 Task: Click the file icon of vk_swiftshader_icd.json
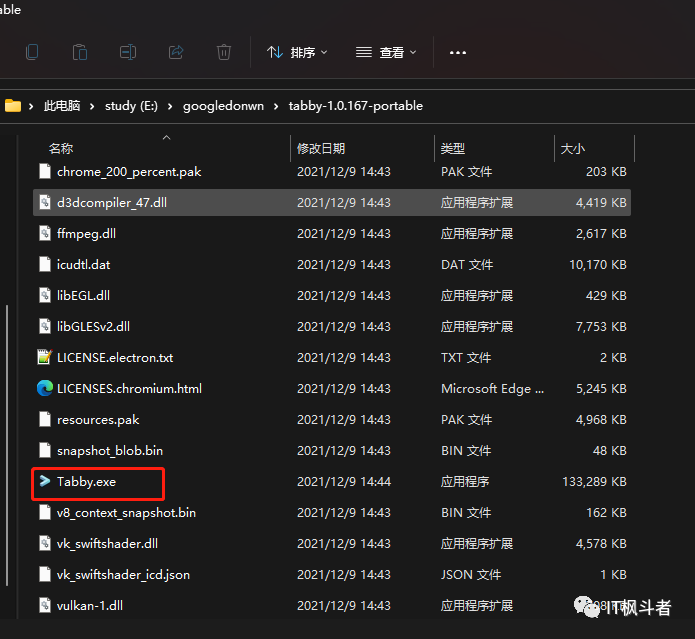[45, 574]
